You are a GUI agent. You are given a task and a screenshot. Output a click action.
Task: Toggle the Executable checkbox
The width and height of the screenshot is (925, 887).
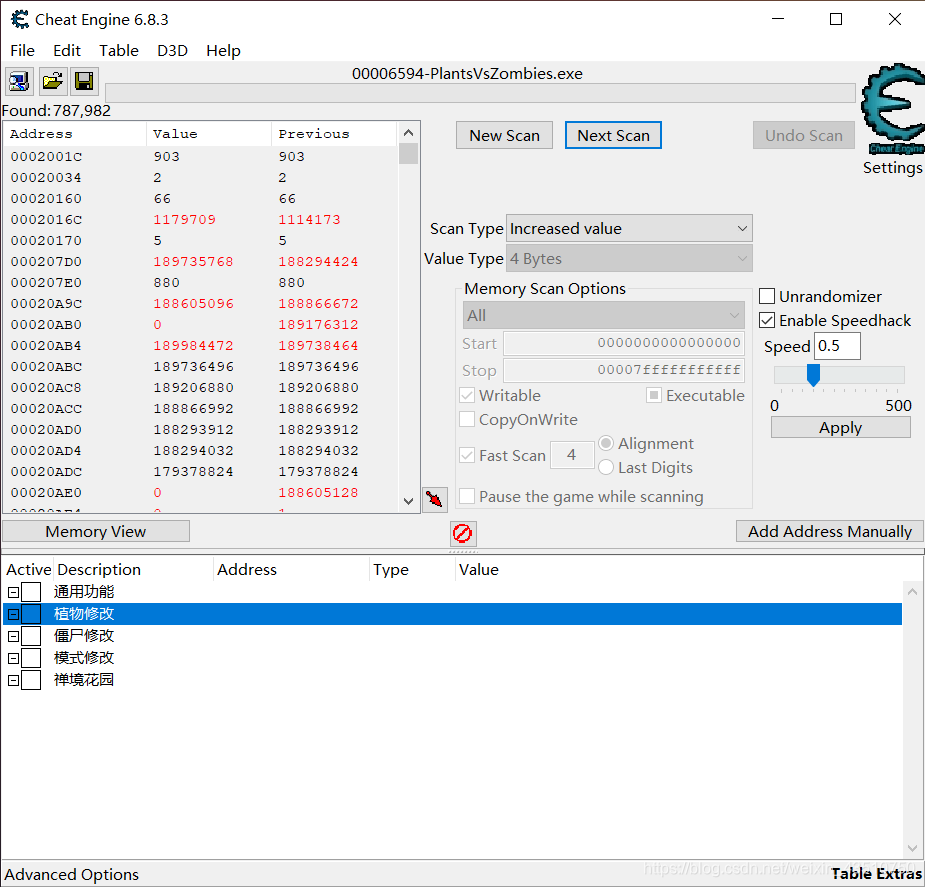pos(654,395)
